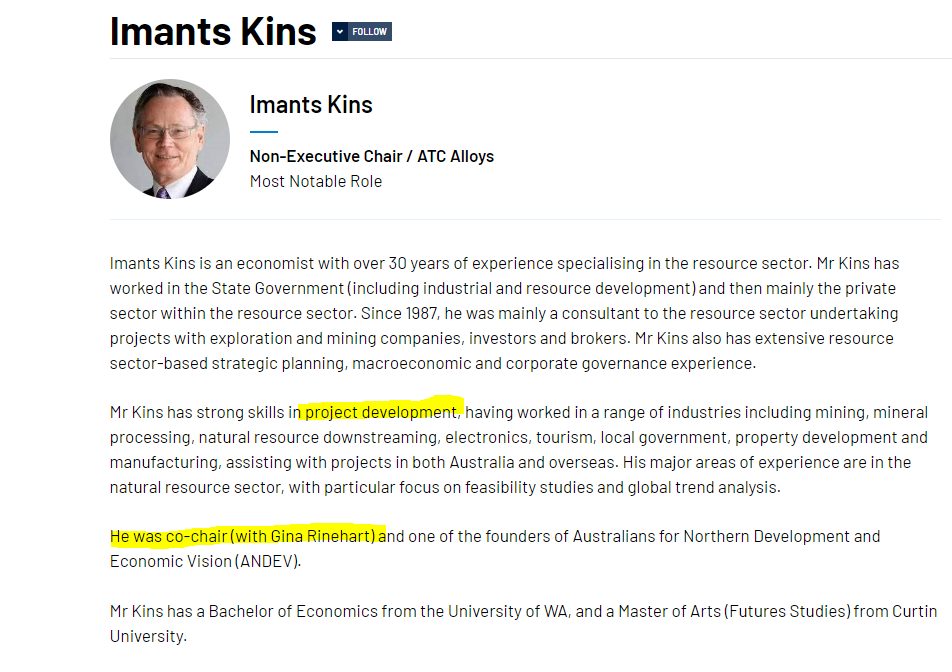The width and height of the screenshot is (952, 672).
Task: Click the large Imants Kins page title
Action: (x=213, y=31)
